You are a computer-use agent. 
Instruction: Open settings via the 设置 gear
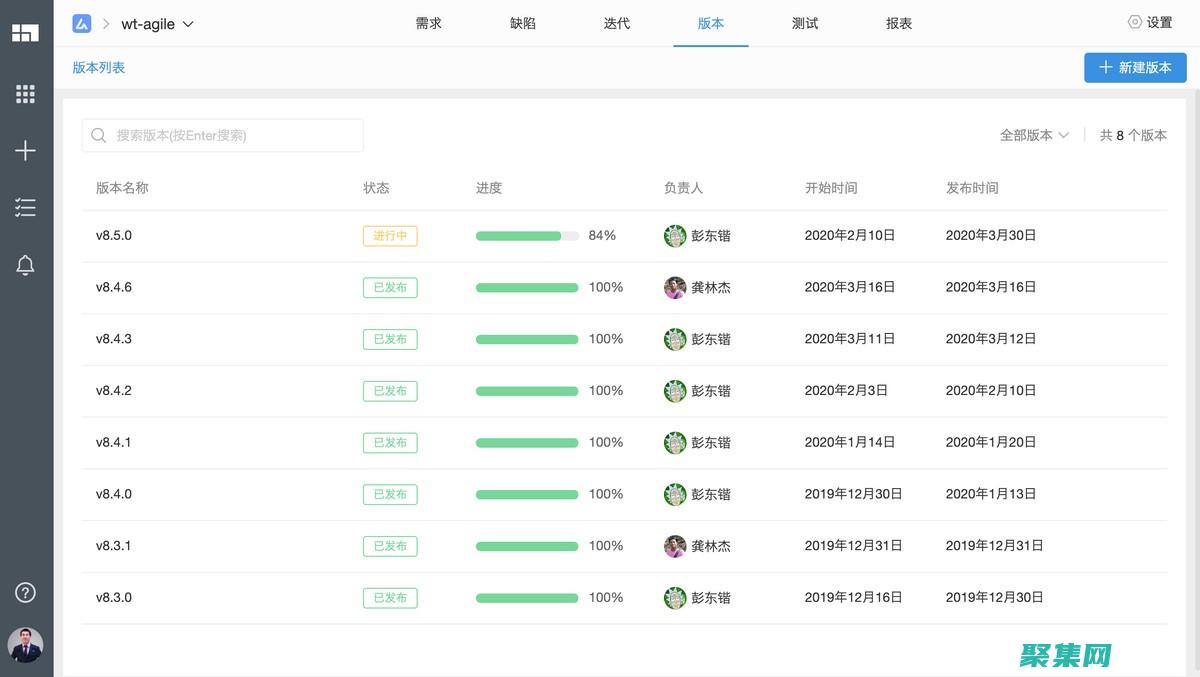(1150, 23)
